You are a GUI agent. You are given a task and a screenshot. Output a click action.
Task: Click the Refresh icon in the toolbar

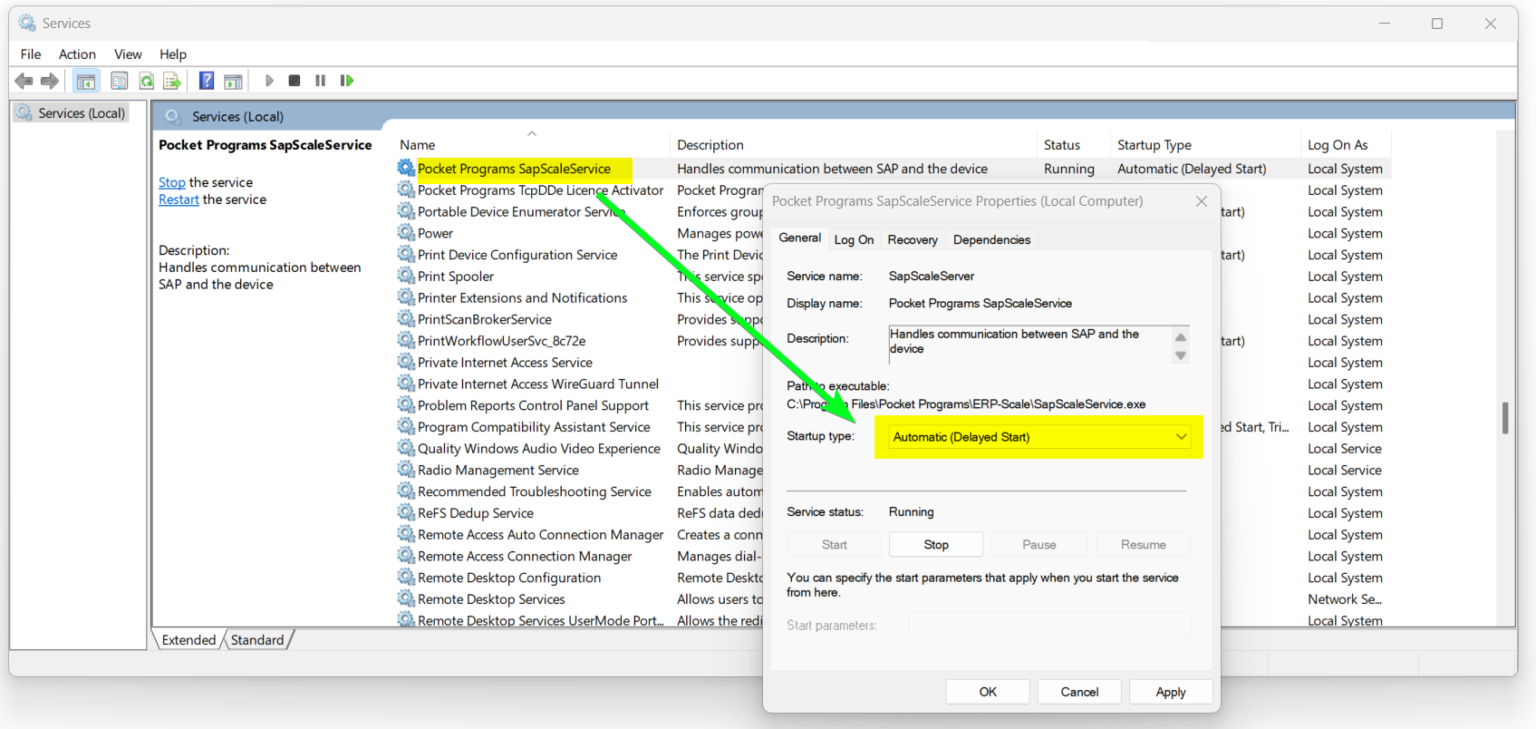(x=144, y=80)
